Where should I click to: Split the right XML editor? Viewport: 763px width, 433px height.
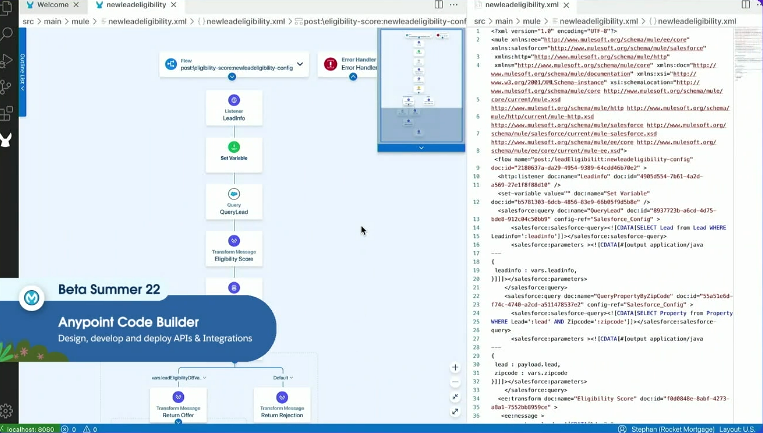coord(746,5)
